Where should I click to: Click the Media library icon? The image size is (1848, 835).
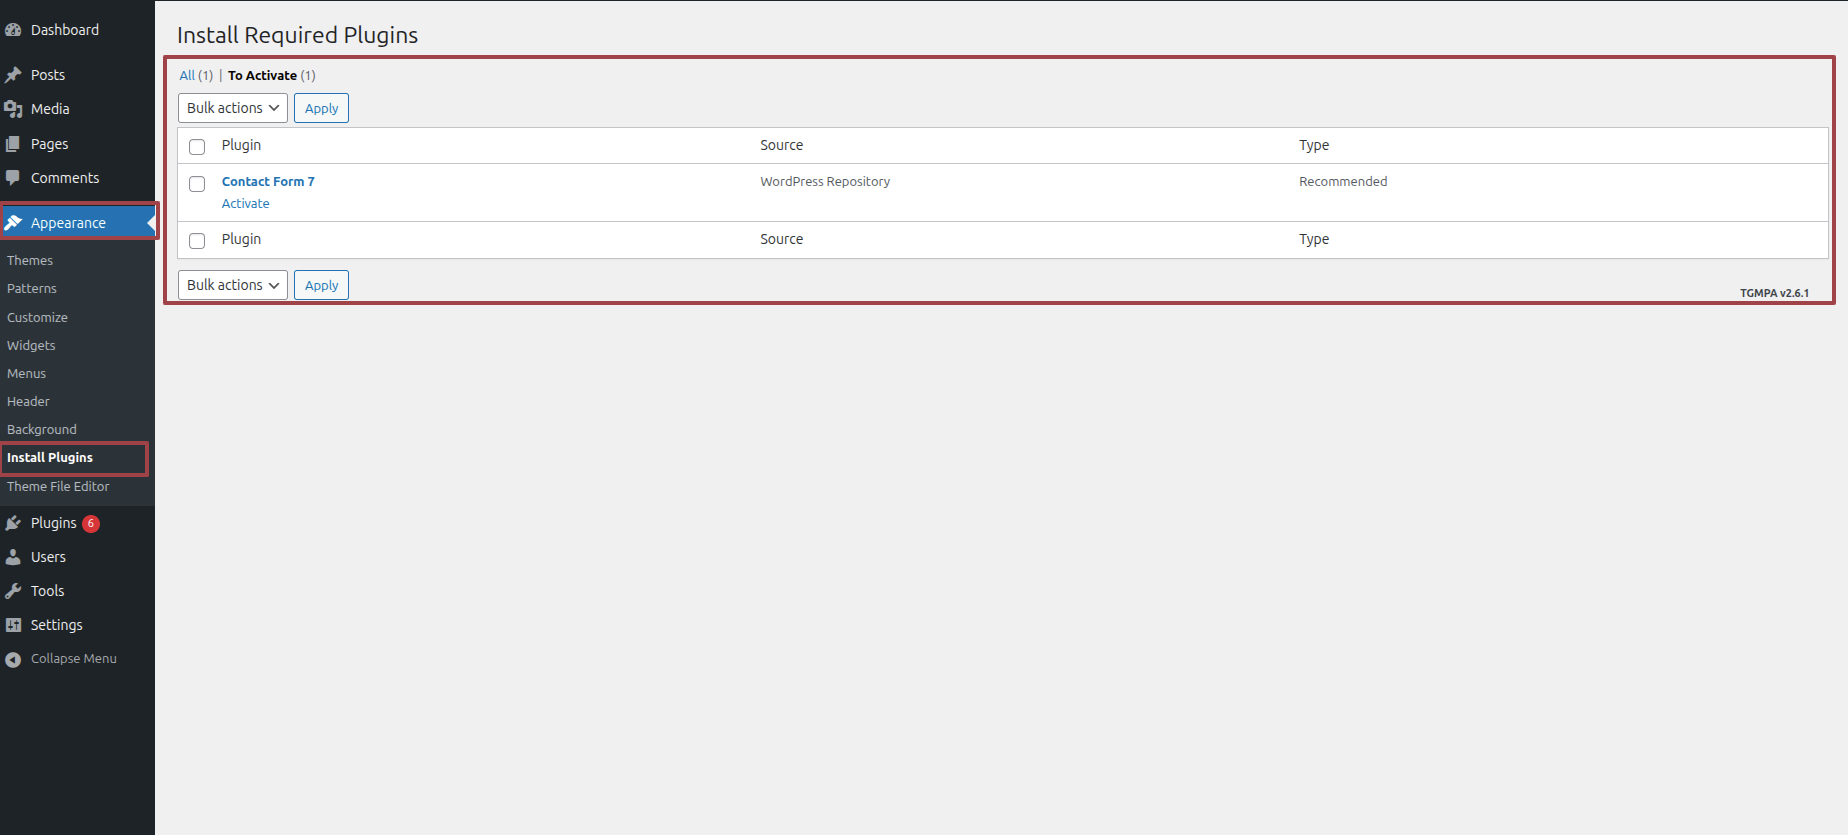click(13, 109)
